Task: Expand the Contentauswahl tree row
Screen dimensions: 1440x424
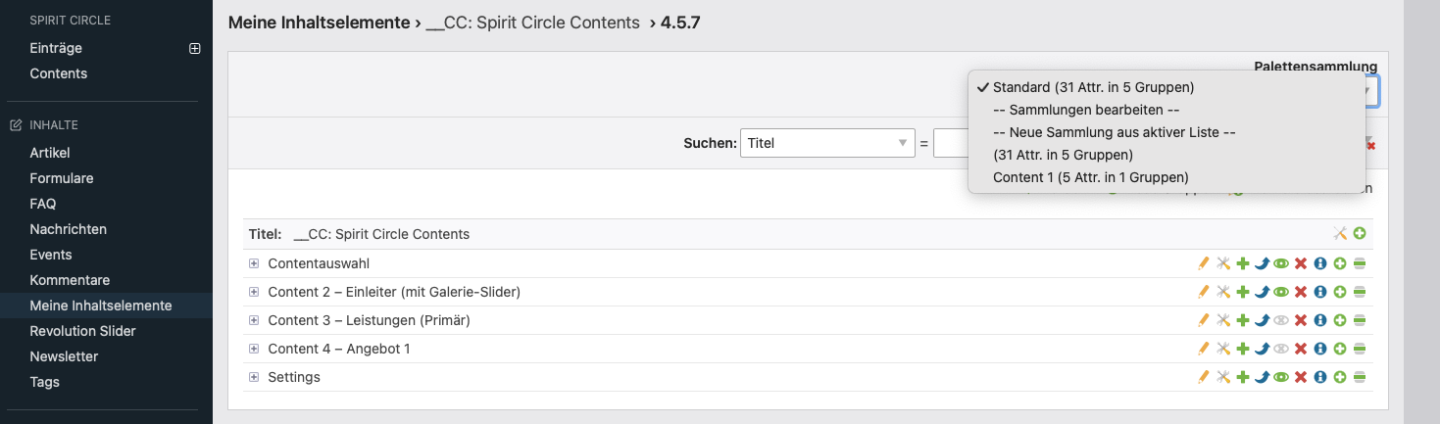Action: coord(254,264)
